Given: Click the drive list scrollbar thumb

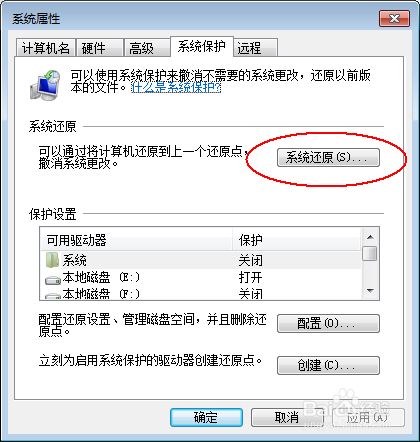Looking at the screenshot, I should 370,253.
